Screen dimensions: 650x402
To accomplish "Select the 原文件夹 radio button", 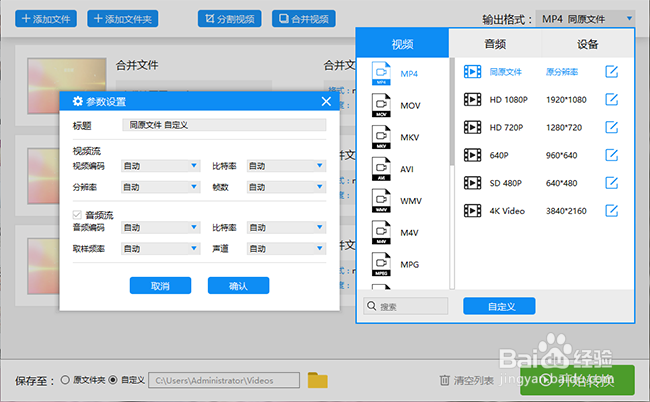I will tap(65, 380).
